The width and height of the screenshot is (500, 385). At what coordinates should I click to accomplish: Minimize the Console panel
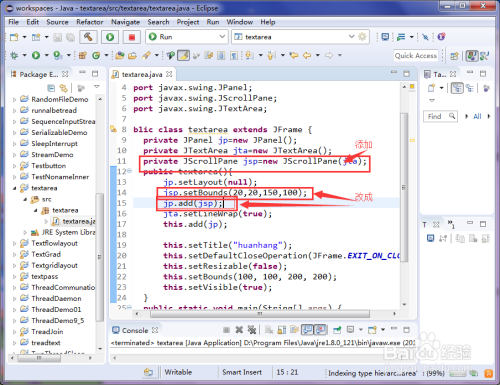(x=394, y=329)
